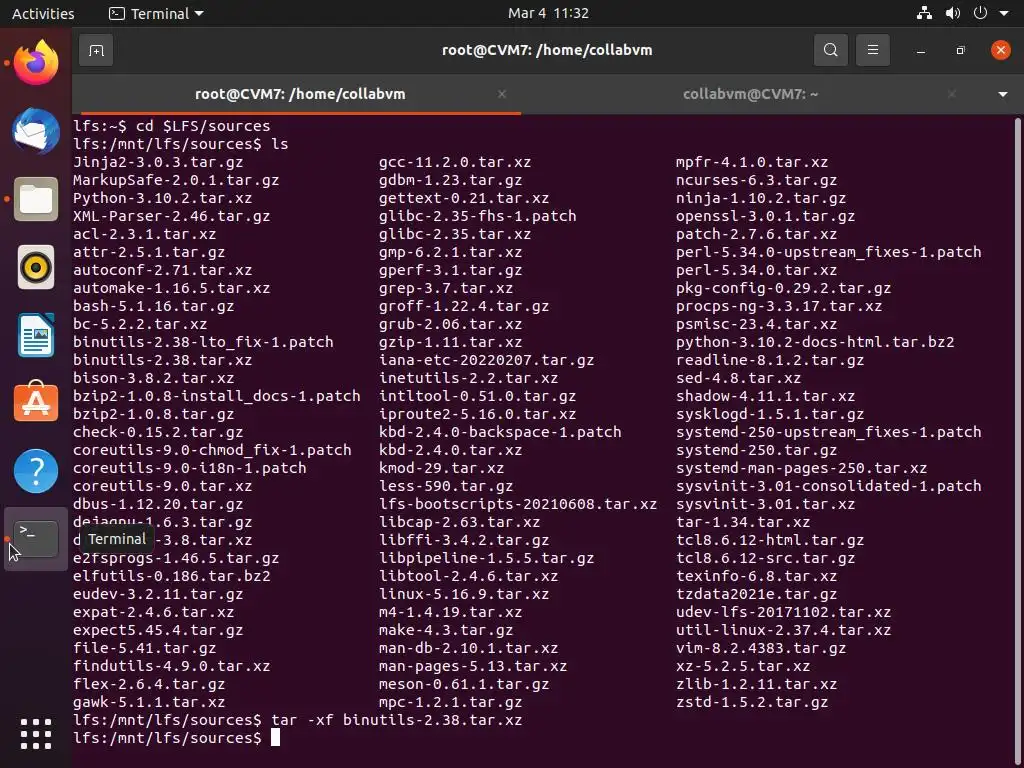This screenshot has height=768, width=1024.
Task: Launch LibreOffice Writer from the dock
Action: pyautogui.click(x=36, y=335)
